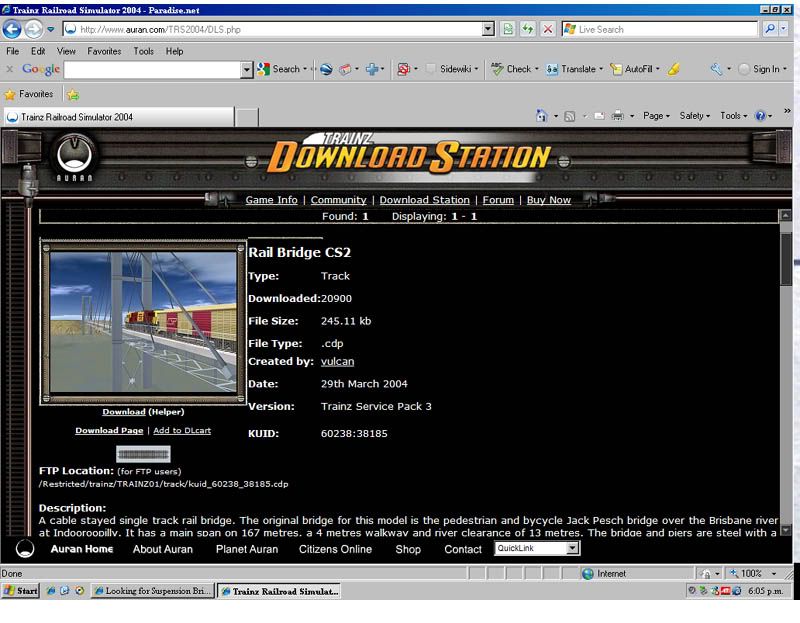Click the Google toolbar search box
800x623 pixels.
click(x=152, y=69)
